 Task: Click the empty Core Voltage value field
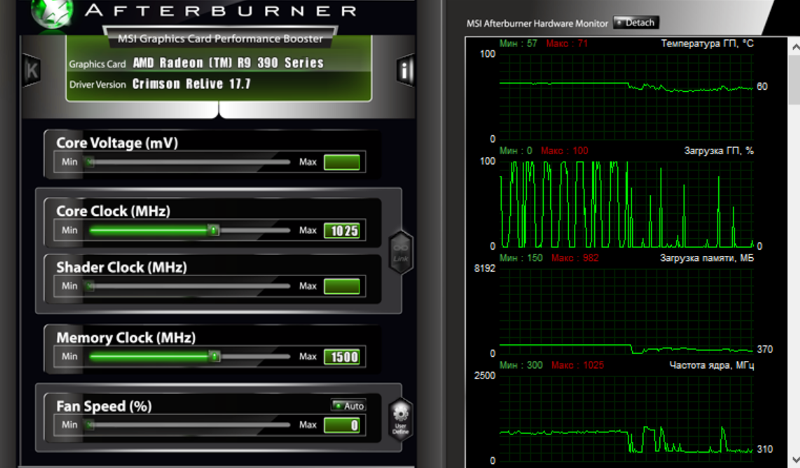(342, 162)
